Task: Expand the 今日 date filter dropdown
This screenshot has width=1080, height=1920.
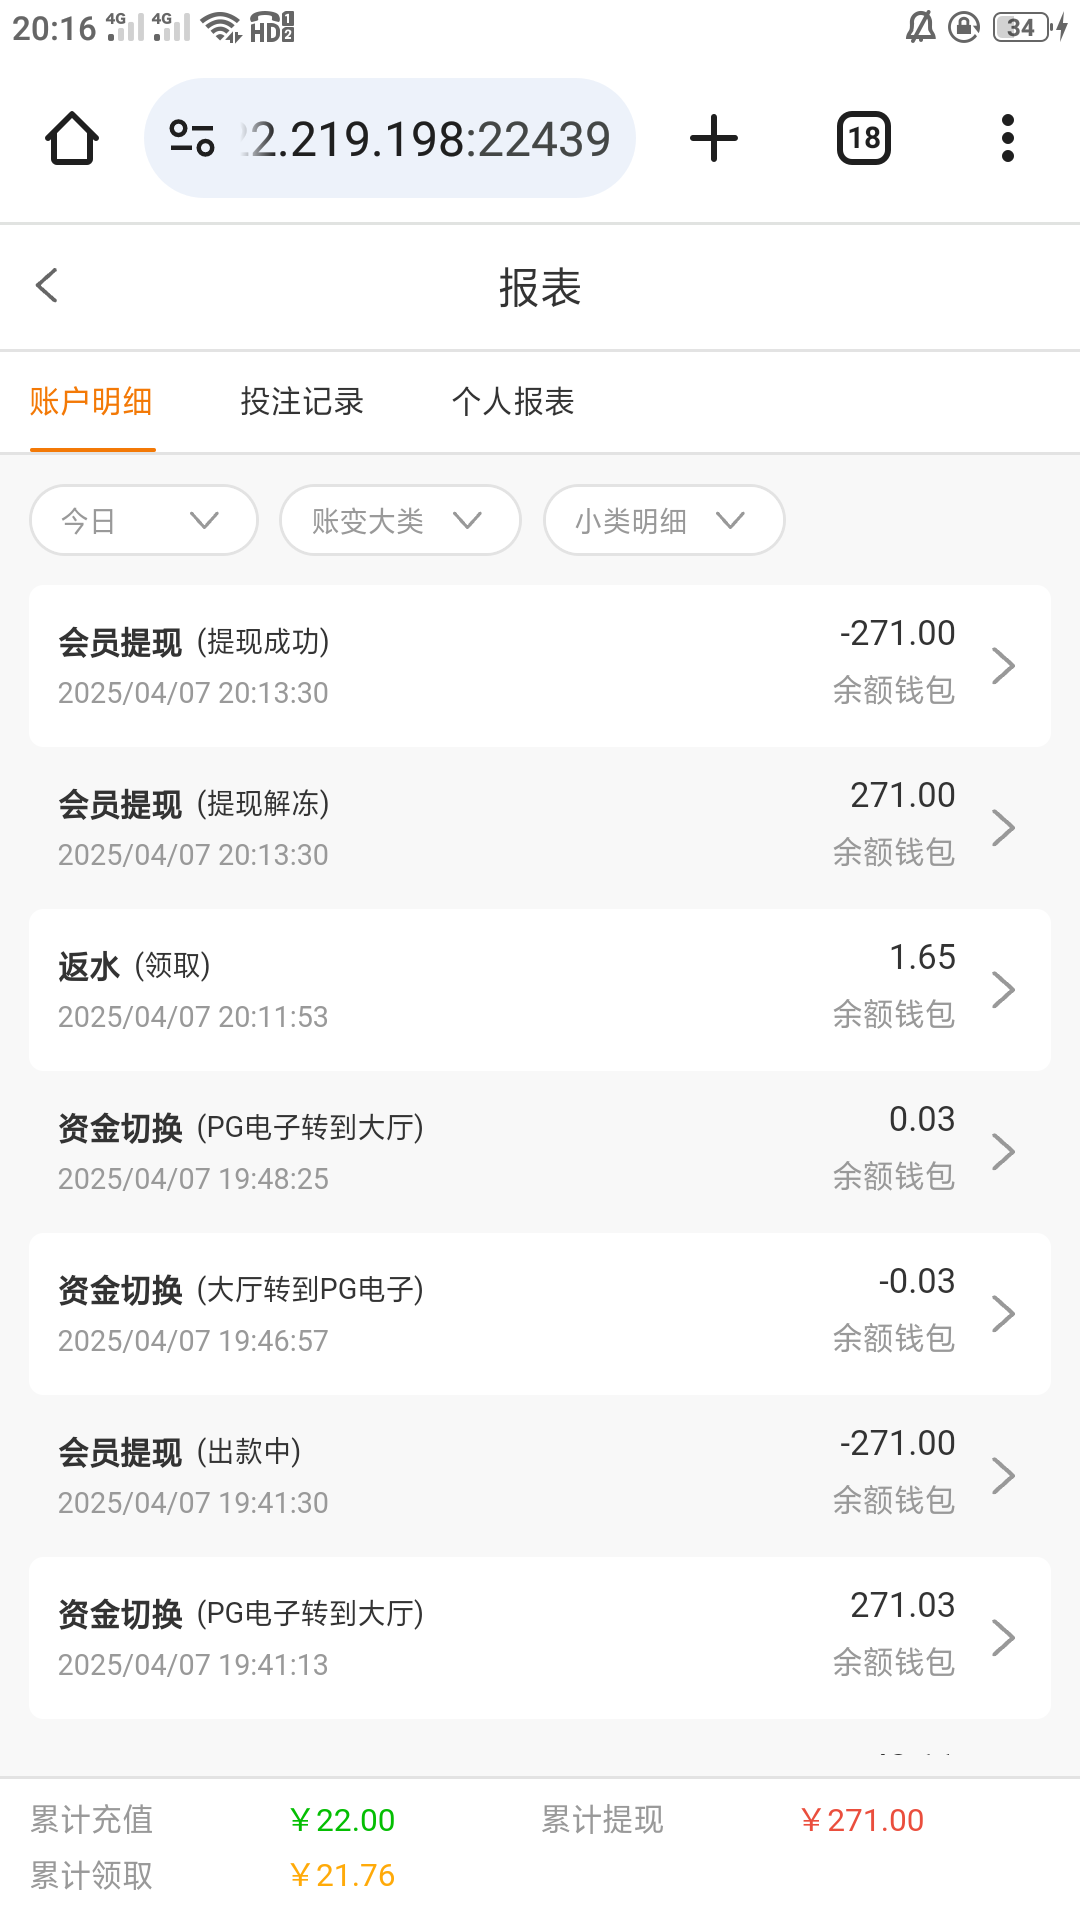Action: pyautogui.click(x=144, y=520)
